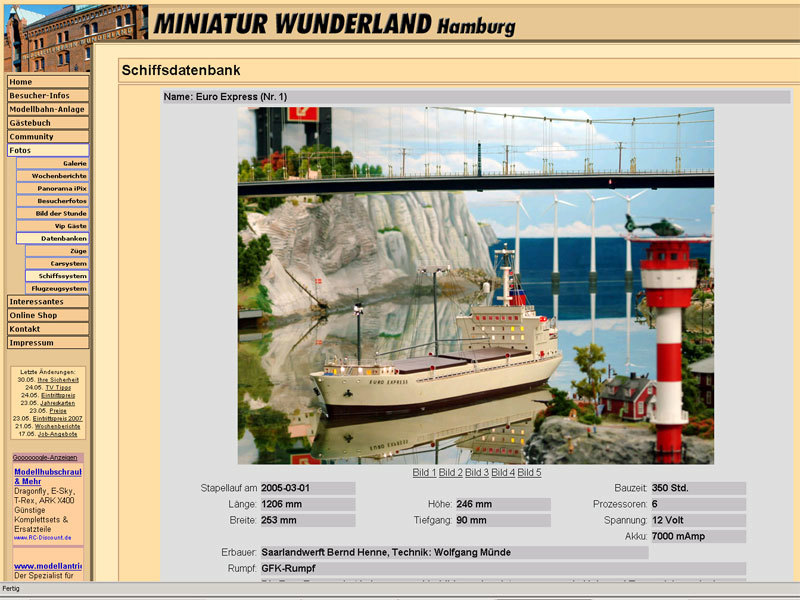This screenshot has width=800, height=600.
Task: Click the Miniatur Wunderland building logo image
Action: [x=76, y=38]
